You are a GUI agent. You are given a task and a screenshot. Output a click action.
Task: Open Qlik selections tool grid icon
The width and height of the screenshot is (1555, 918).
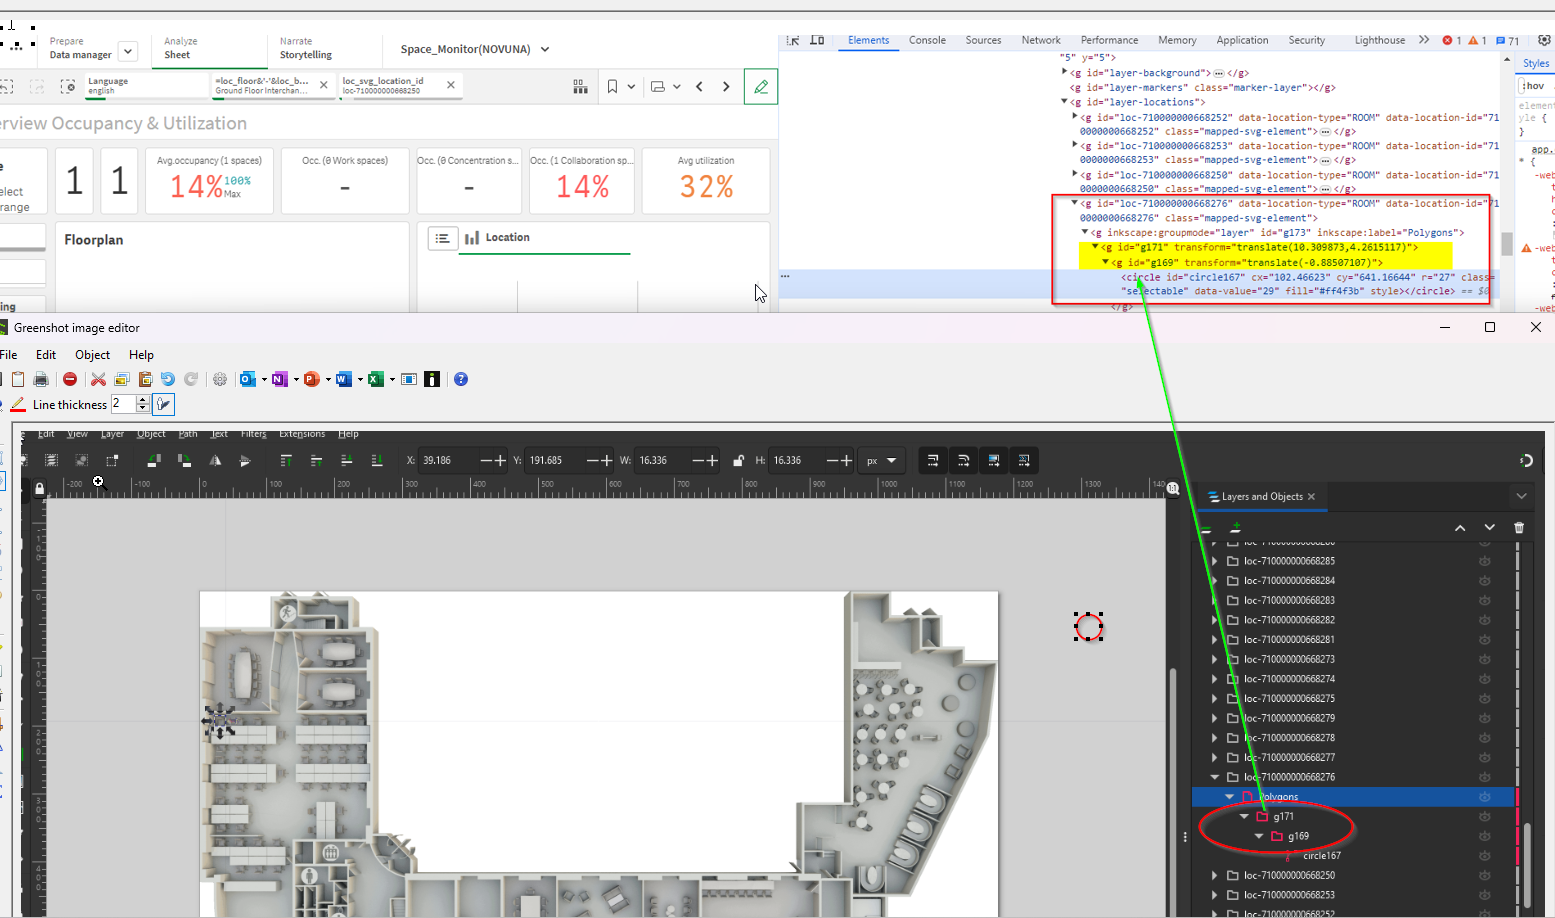[580, 87]
